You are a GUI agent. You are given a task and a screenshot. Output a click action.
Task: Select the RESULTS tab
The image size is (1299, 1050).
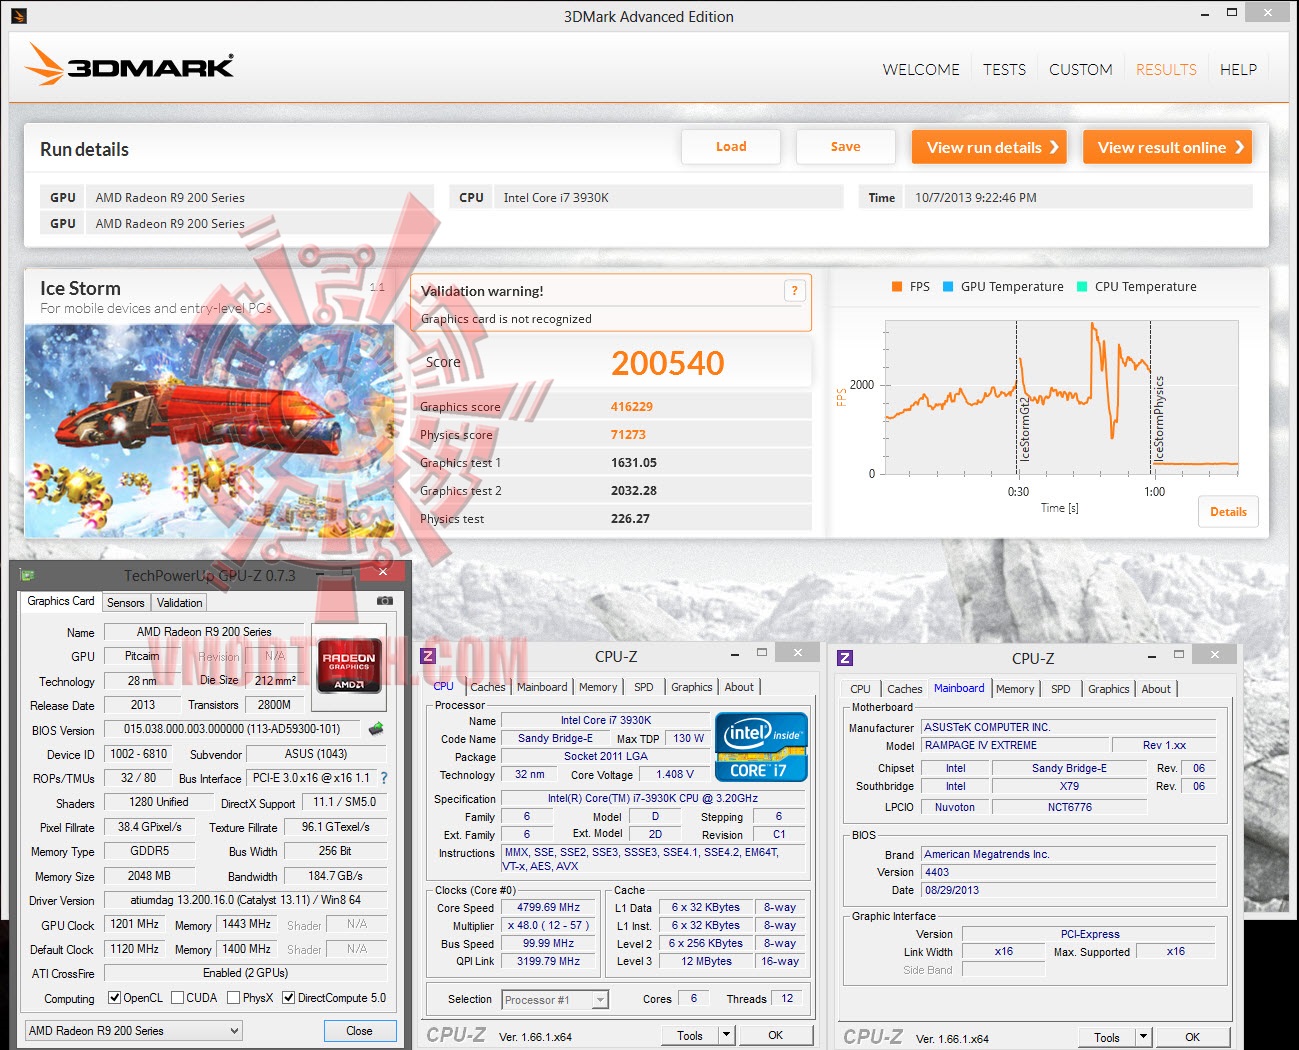pos(1166,69)
